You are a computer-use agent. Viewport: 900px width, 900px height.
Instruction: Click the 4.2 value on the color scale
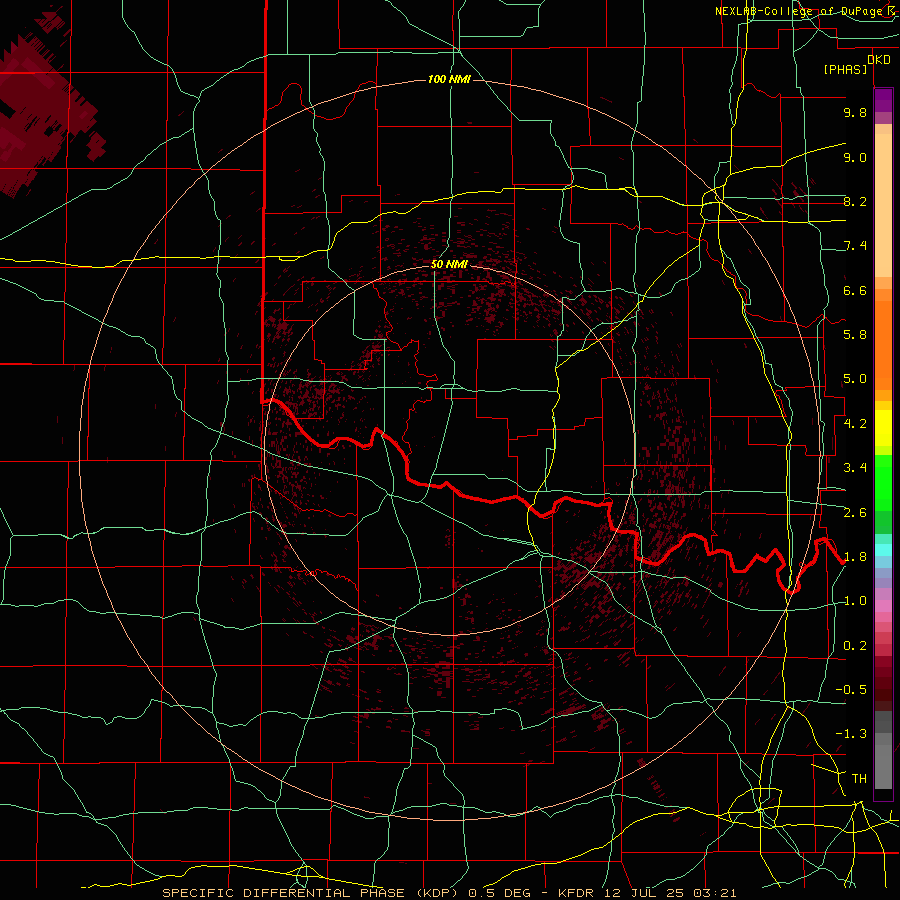click(x=855, y=424)
